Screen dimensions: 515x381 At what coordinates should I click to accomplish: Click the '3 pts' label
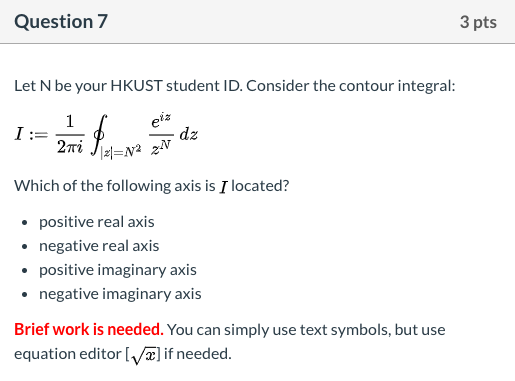pyautogui.click(x=478, y=22)
